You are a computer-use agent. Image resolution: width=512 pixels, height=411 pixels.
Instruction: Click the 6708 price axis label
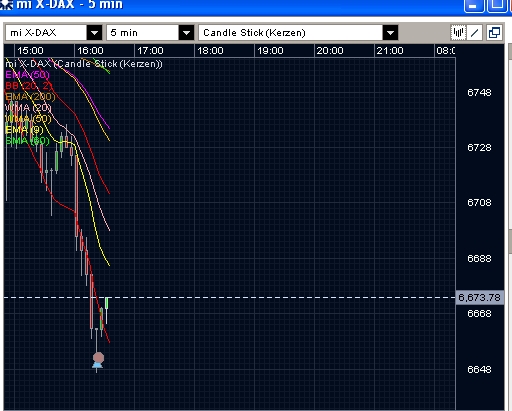[479, 202]
